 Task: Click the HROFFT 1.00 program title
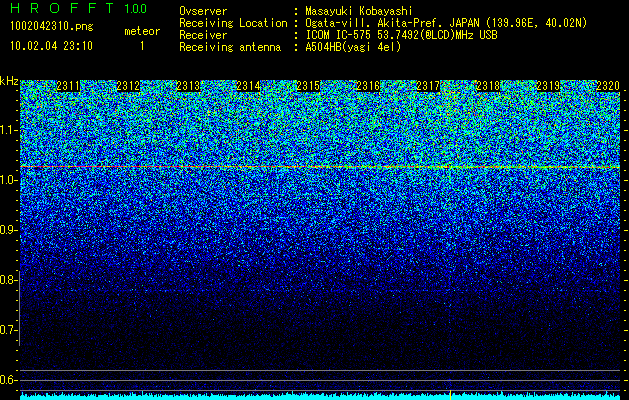tap(79, 8)
